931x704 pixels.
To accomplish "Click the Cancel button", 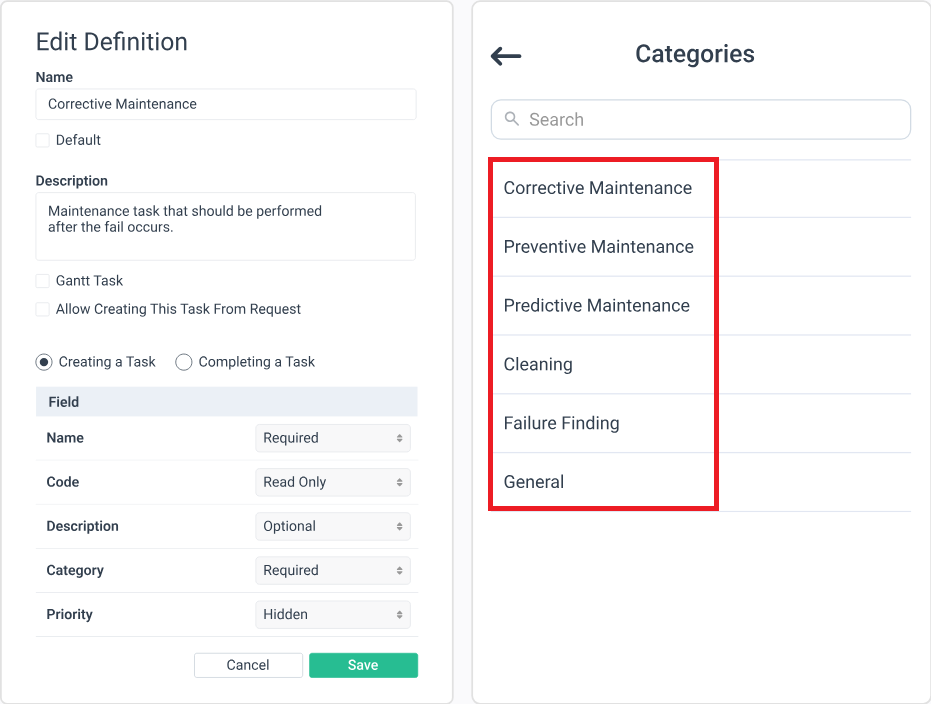I will 248,665.
